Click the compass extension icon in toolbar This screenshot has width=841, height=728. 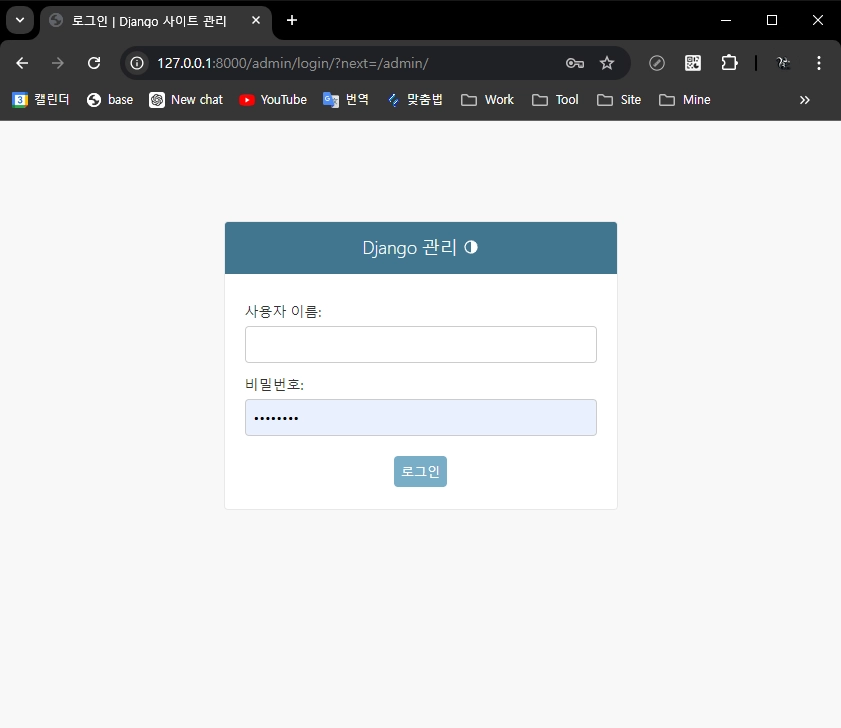point(656,63)
